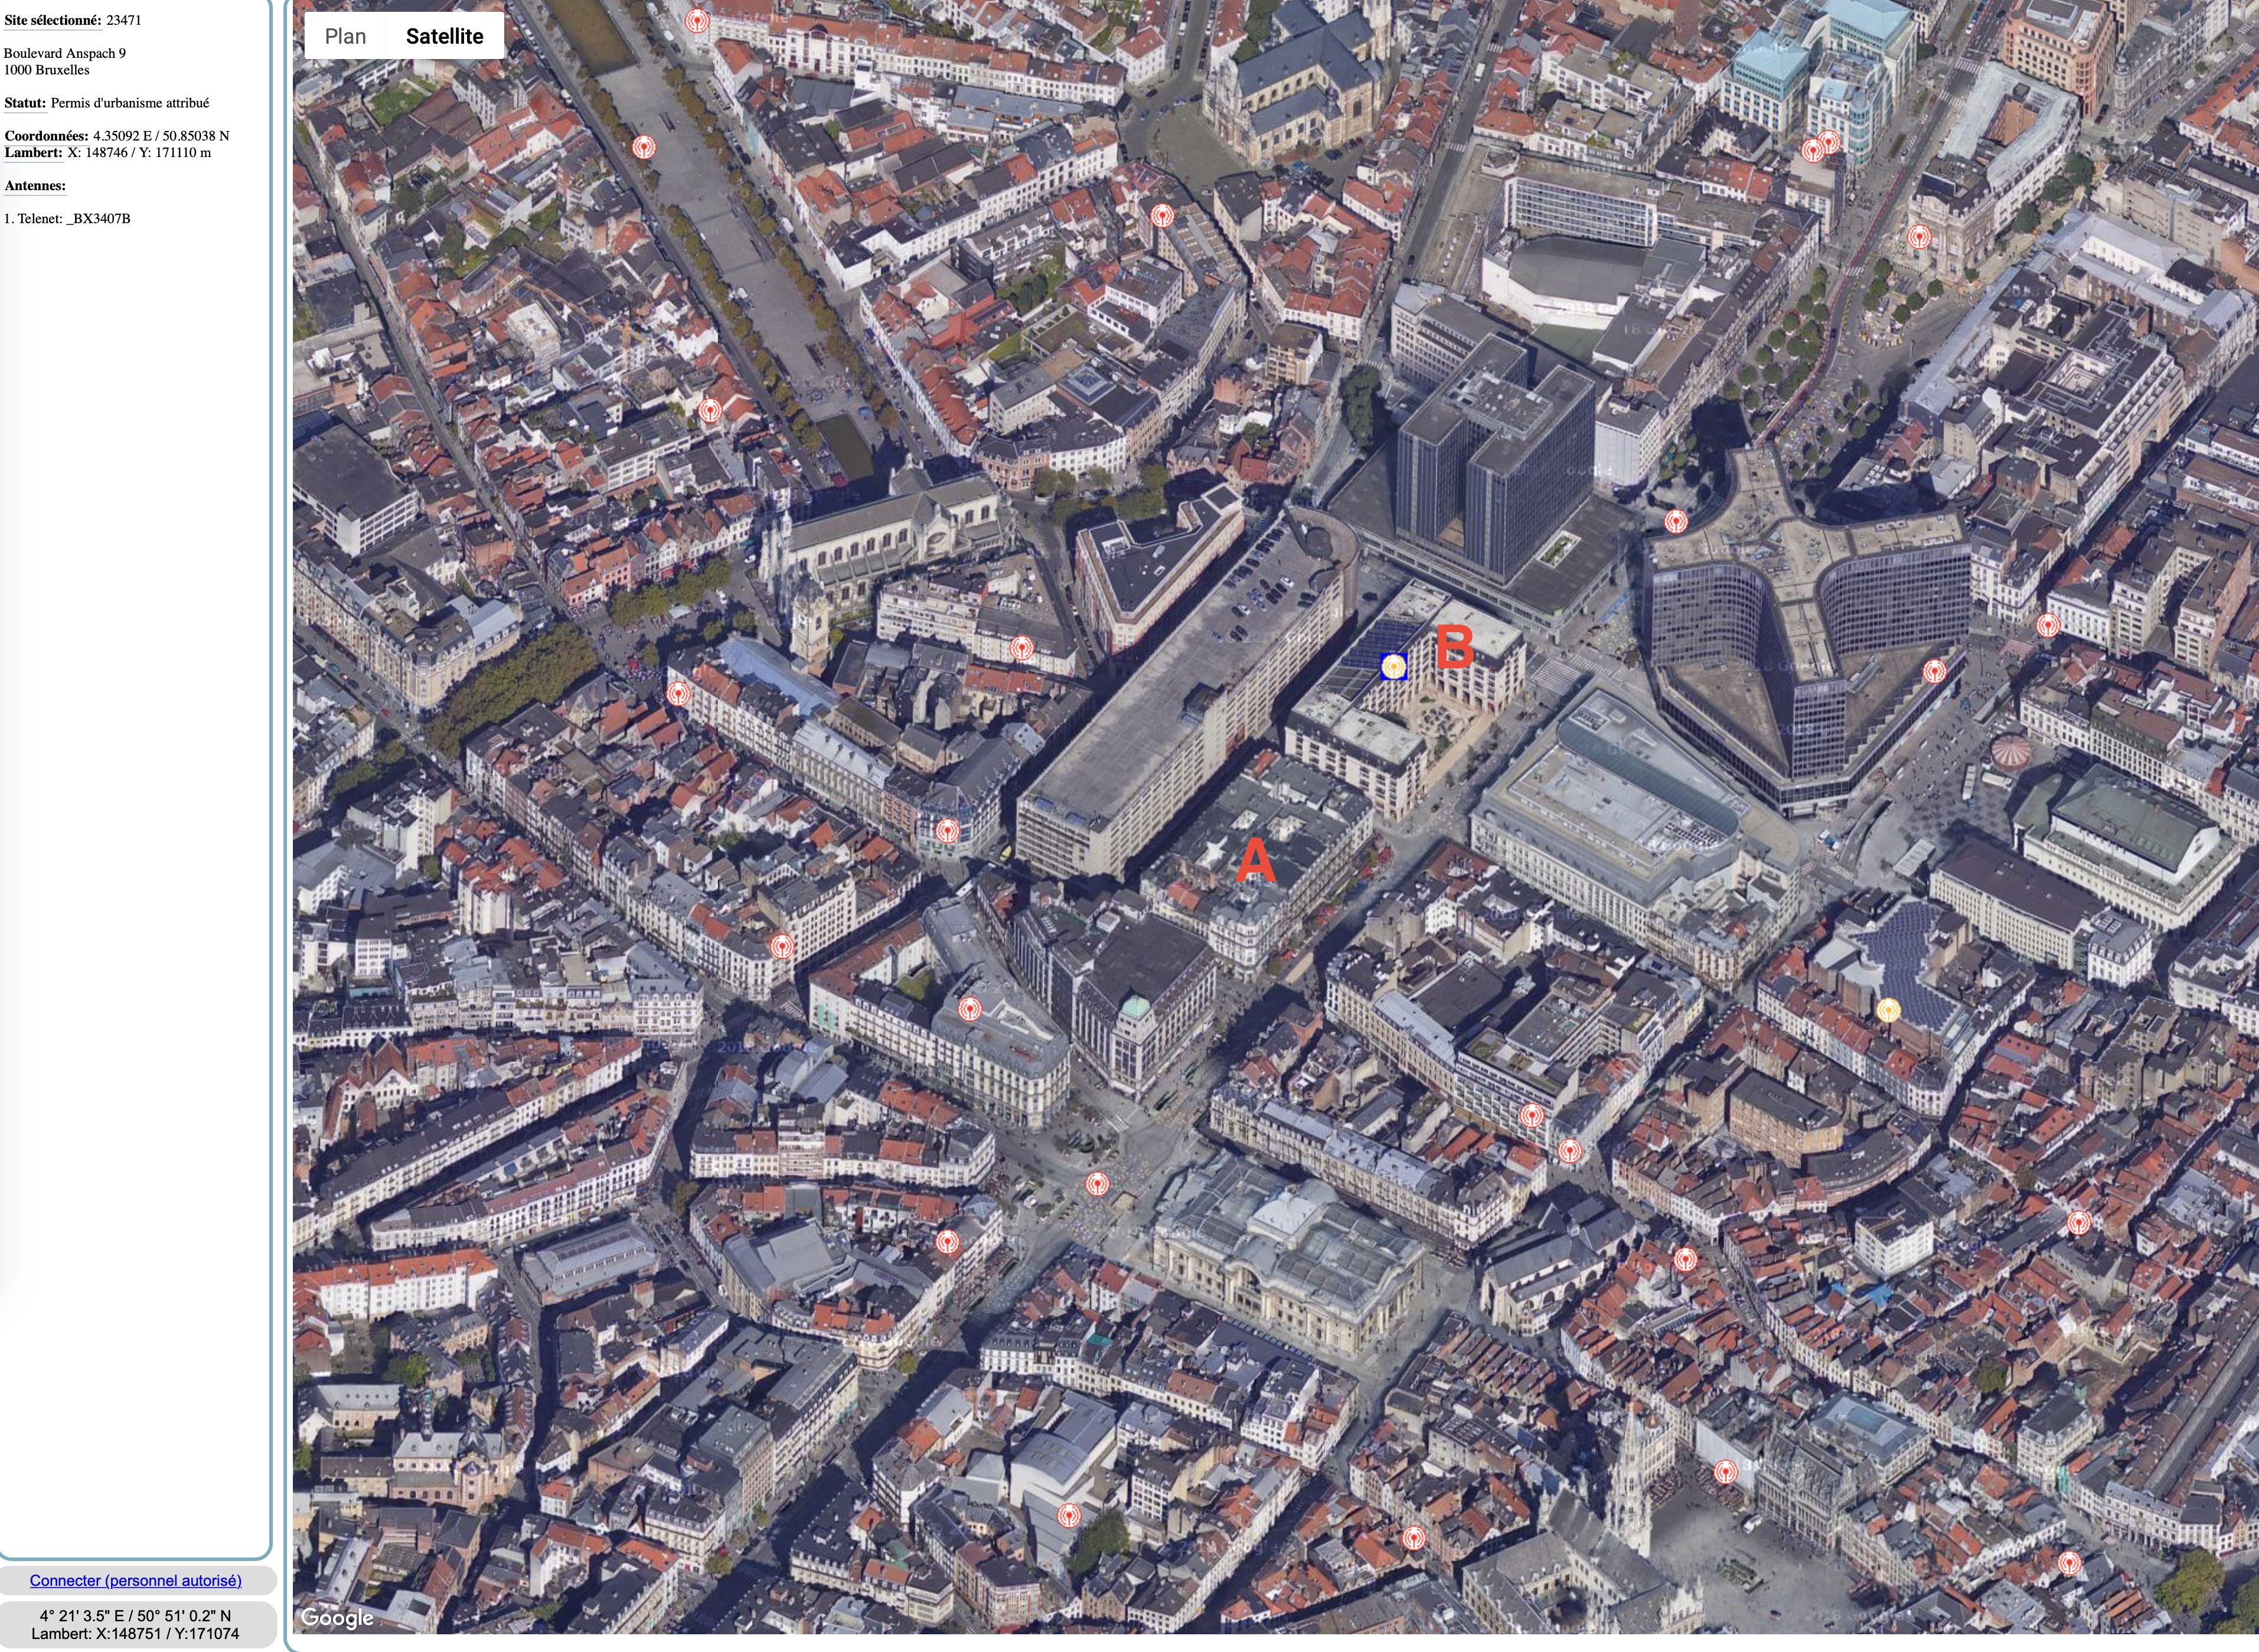The image size is (2259, 1652).
Task: Select the yellow antenna marker on the solar-panel roof
Action: [x=1888, y=1010]
